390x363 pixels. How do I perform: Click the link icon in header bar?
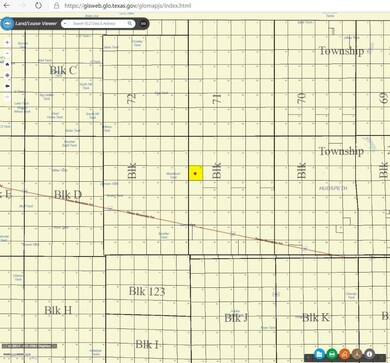tap(143, 24)
